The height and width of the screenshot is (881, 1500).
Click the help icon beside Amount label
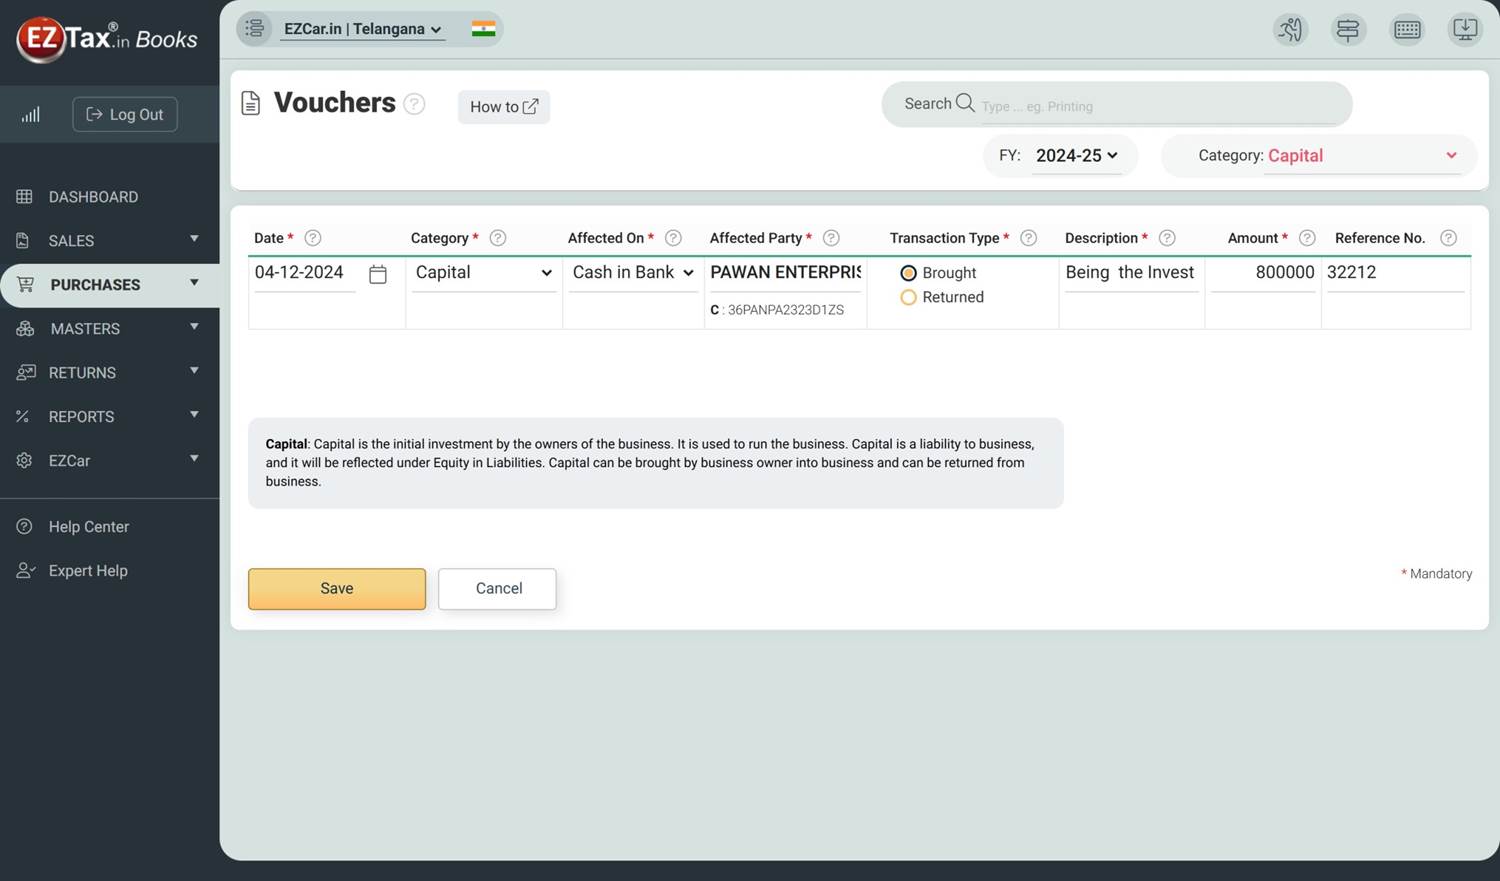click(x=1306, y=238)
